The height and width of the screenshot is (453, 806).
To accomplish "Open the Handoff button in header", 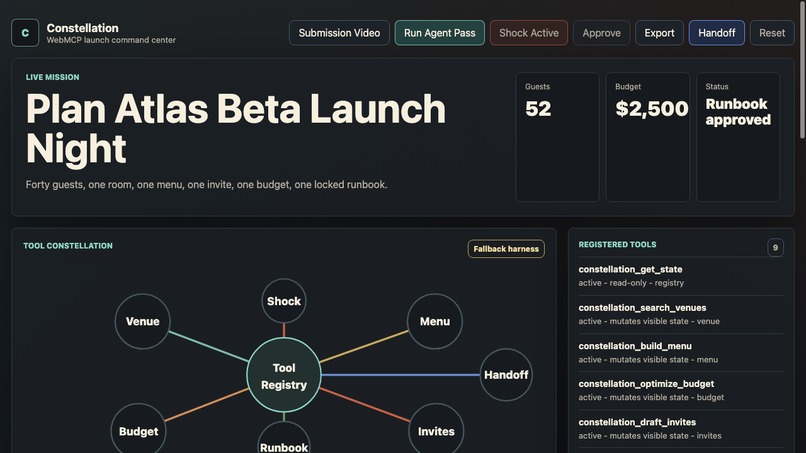I will point(717,33).
